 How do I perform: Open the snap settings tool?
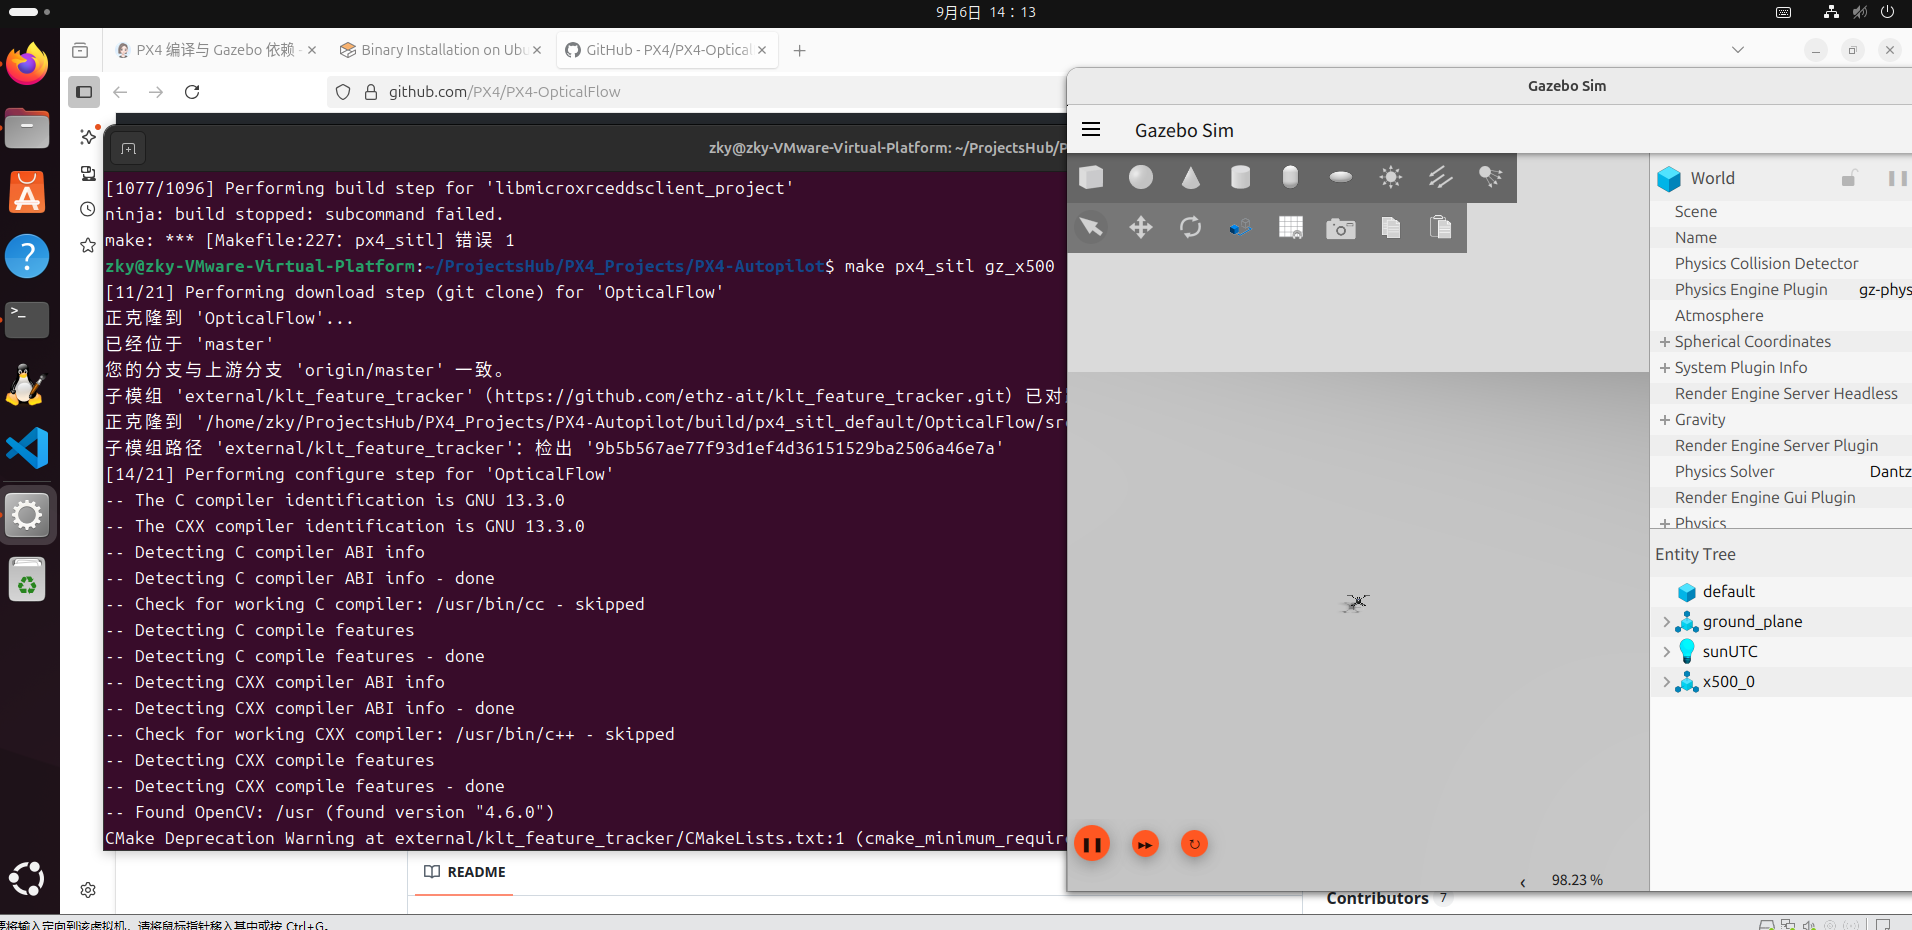(x=1241, y=227)
